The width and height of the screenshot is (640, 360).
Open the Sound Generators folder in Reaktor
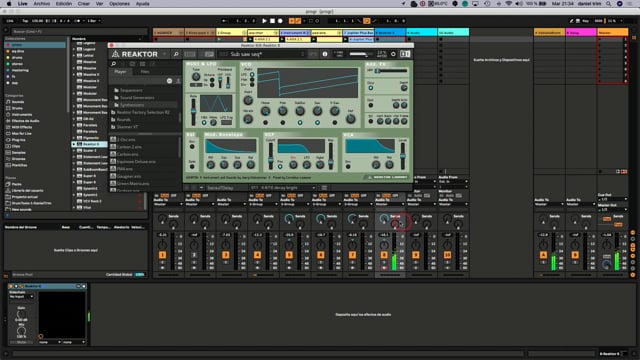(x=137, y=98)
